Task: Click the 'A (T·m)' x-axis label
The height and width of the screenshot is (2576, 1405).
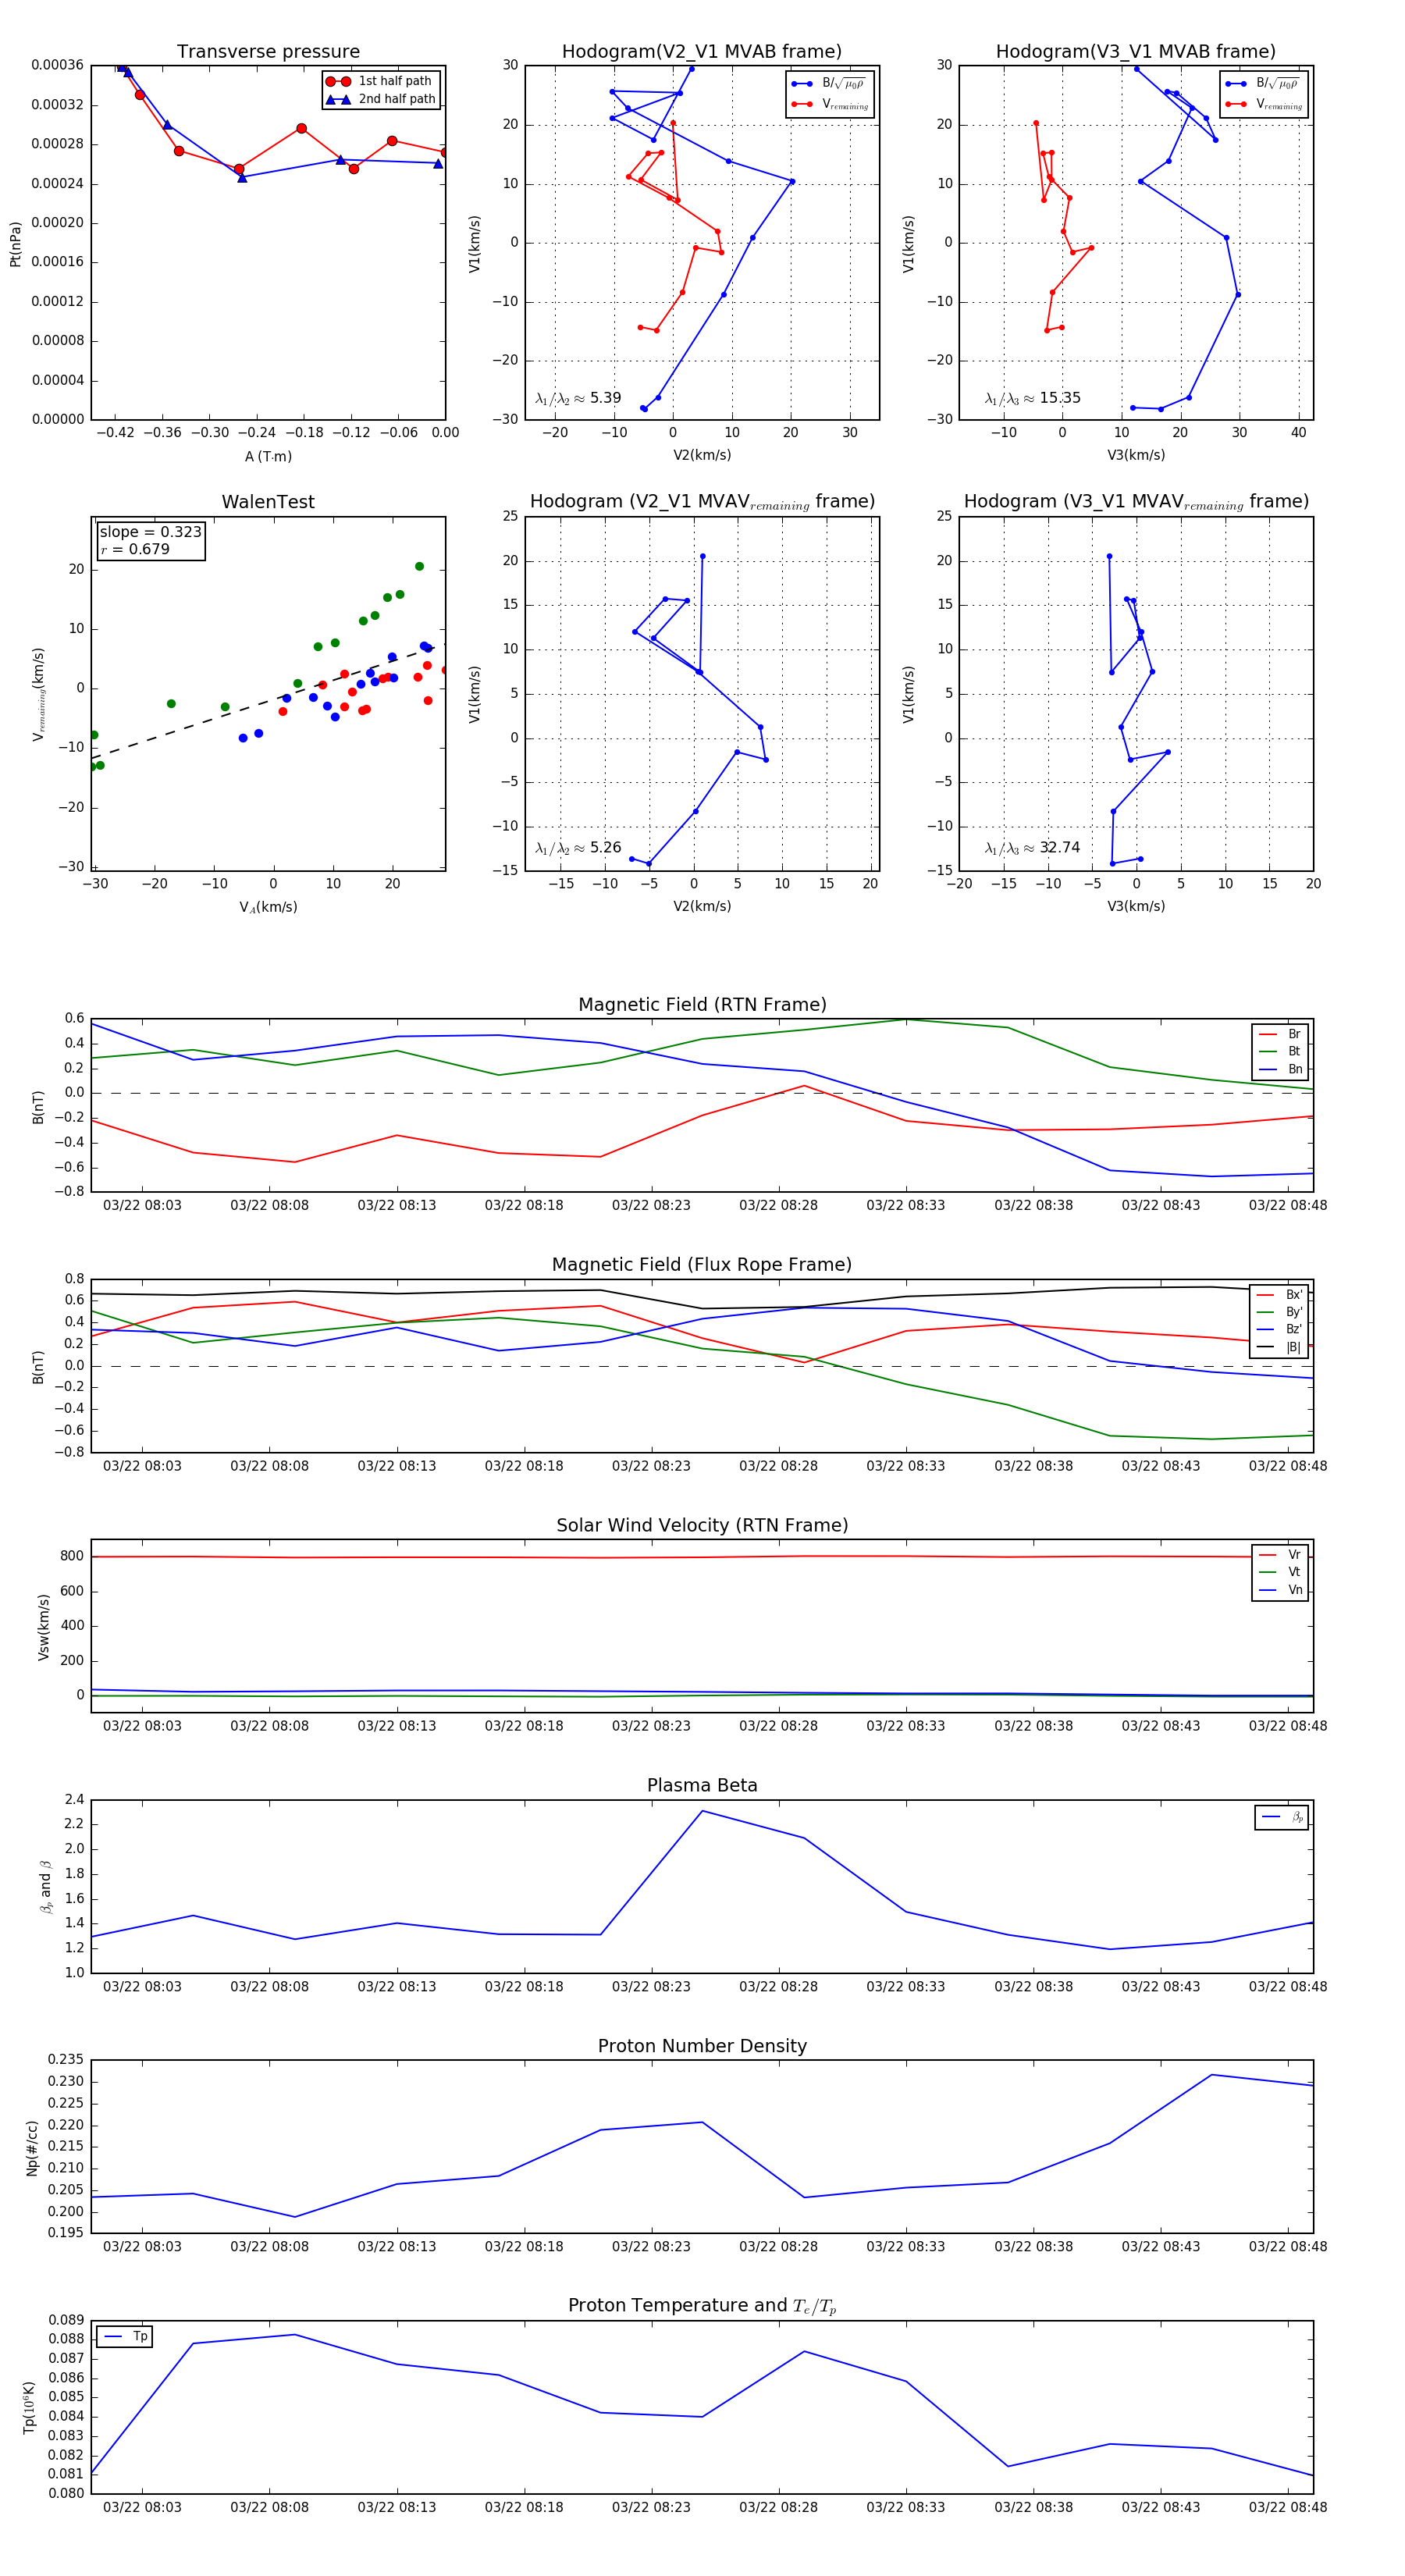Action: tap(268, 457)
